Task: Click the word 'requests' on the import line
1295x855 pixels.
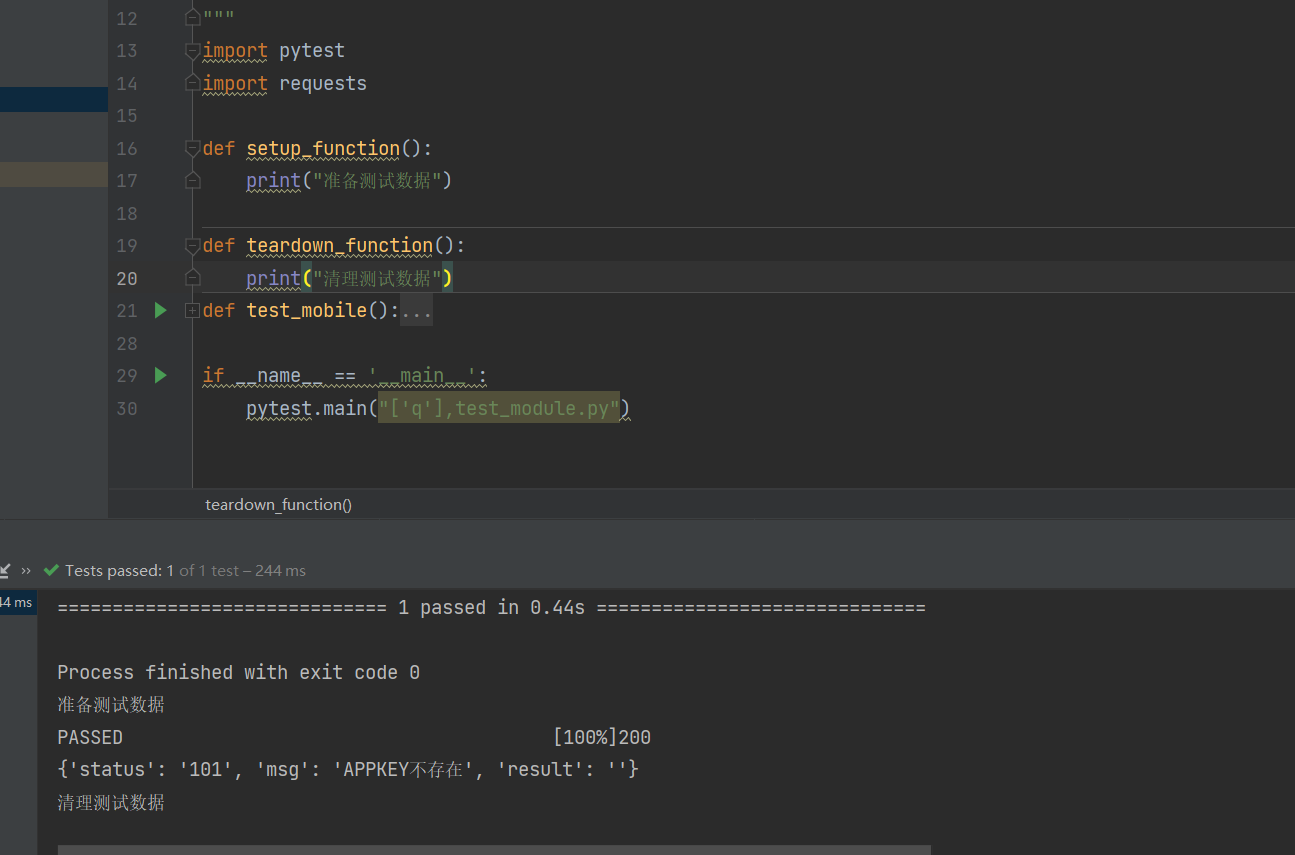Action: pos(323,84)
